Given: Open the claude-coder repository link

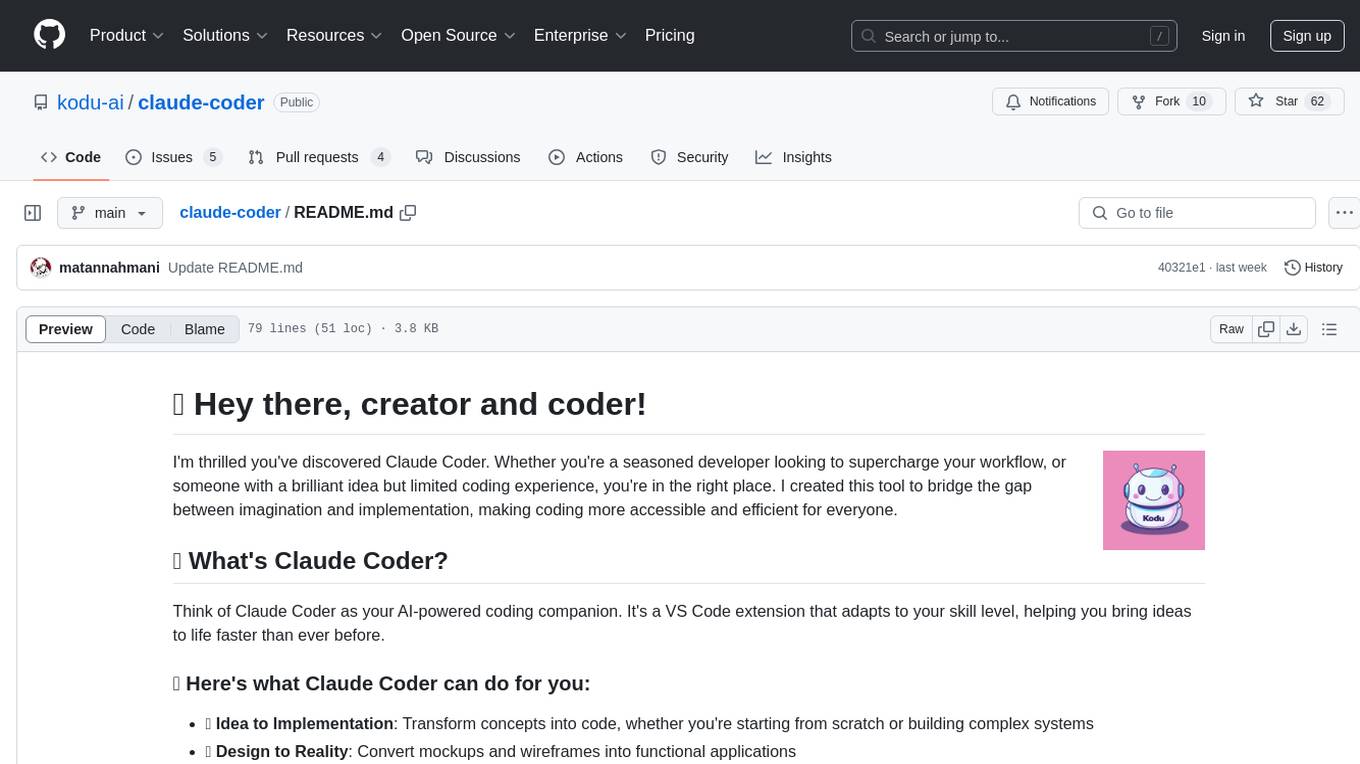Looking at the screenshot, I should coord(201,102).
